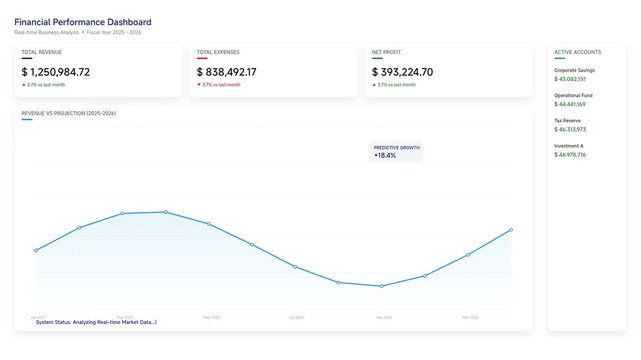The image size is (641, 360).
Task: Click the $ 44,441,169 balance
Action: coord(570,104)
